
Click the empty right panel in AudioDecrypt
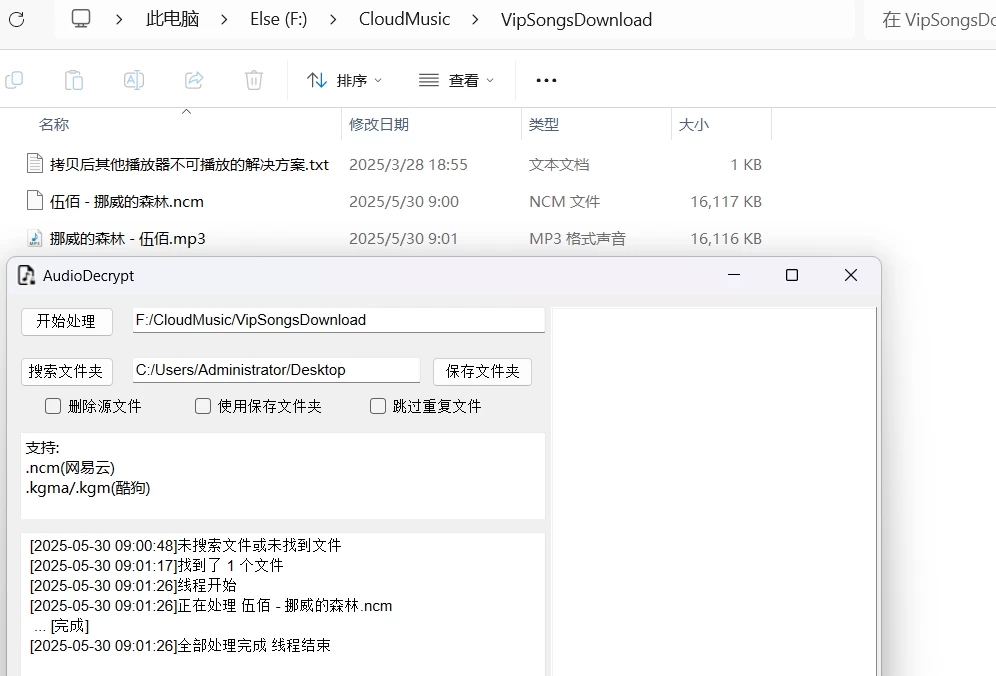pos(714,492)
